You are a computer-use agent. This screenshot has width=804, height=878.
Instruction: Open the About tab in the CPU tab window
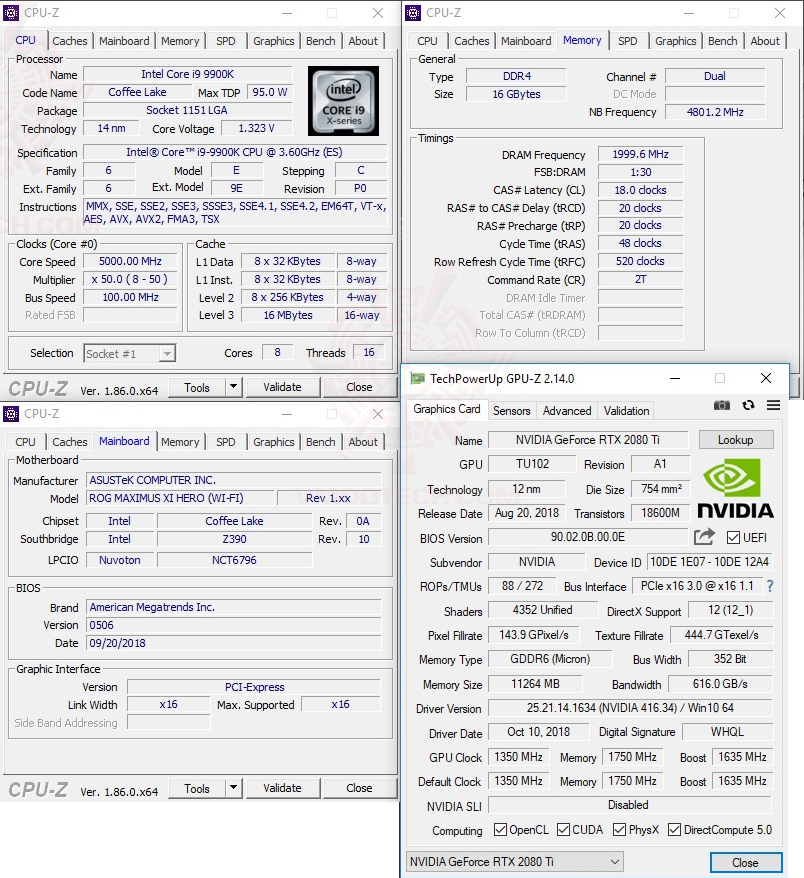363,41
